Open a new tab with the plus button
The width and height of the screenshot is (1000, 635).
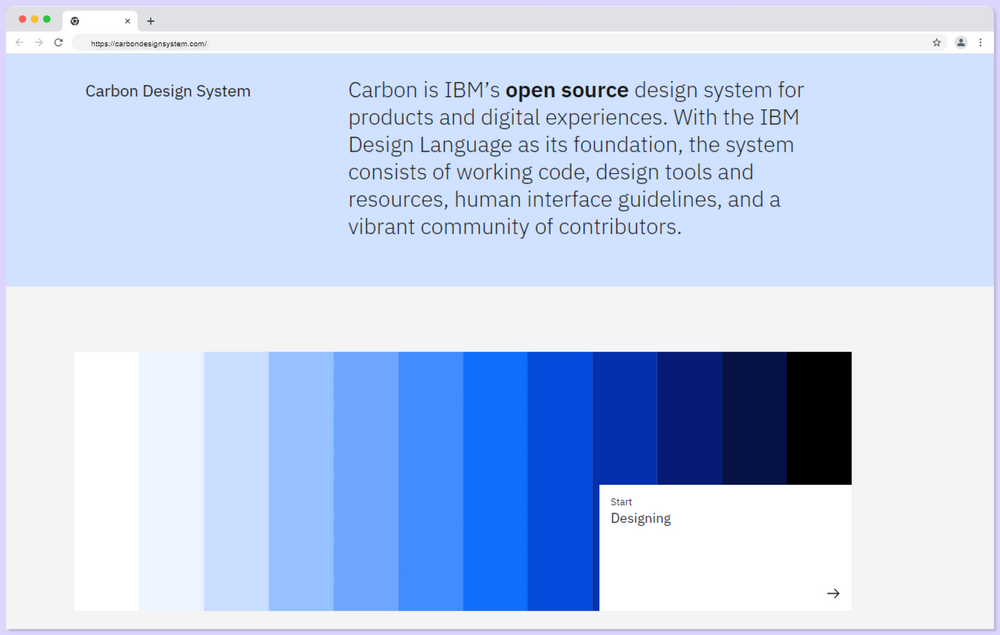pos(150,20)
